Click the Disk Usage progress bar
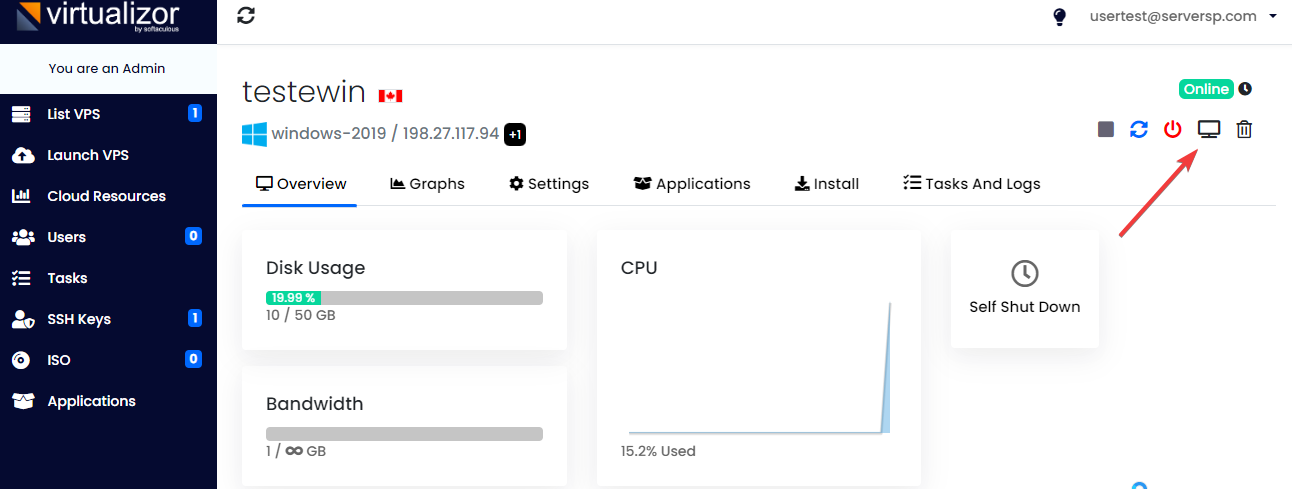Screen dimensions: 1292x489 [404, 298]
